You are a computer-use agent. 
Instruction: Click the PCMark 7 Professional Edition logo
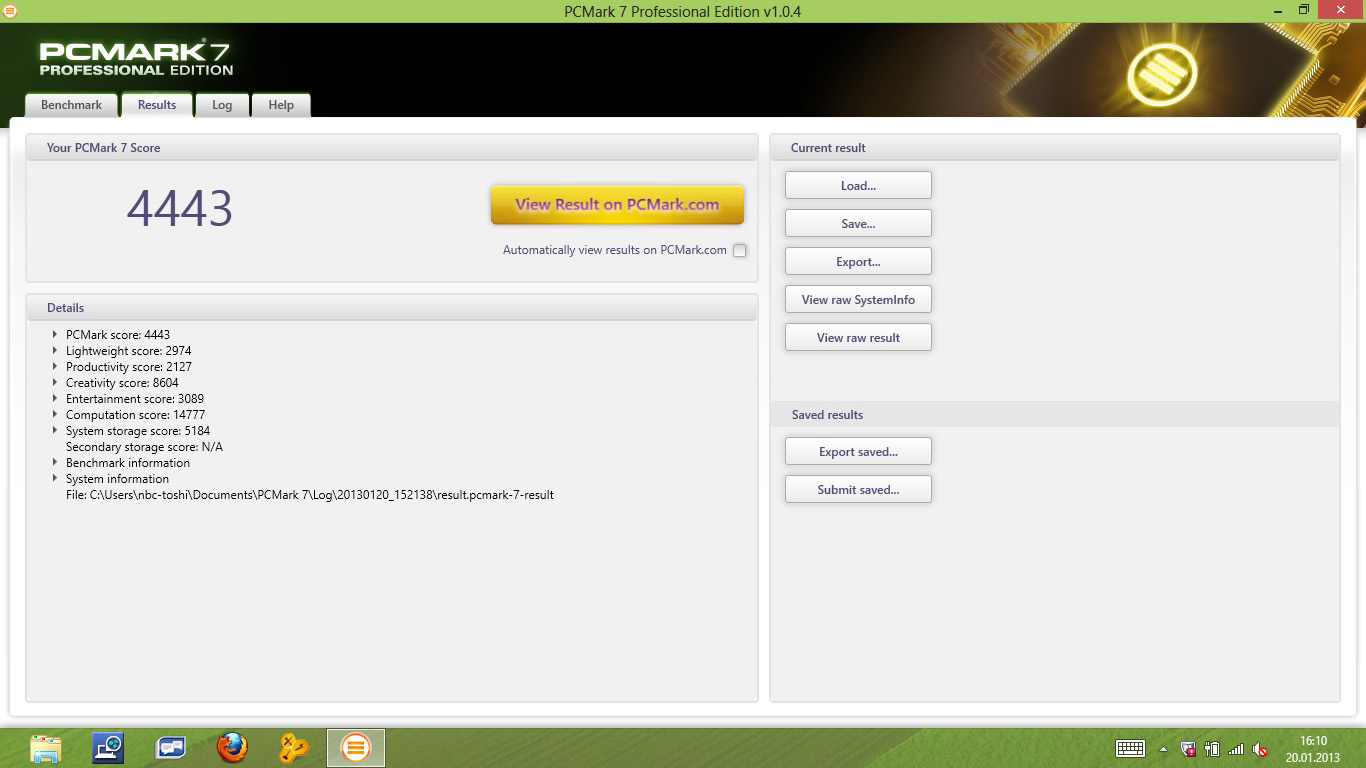click(136, 59)
